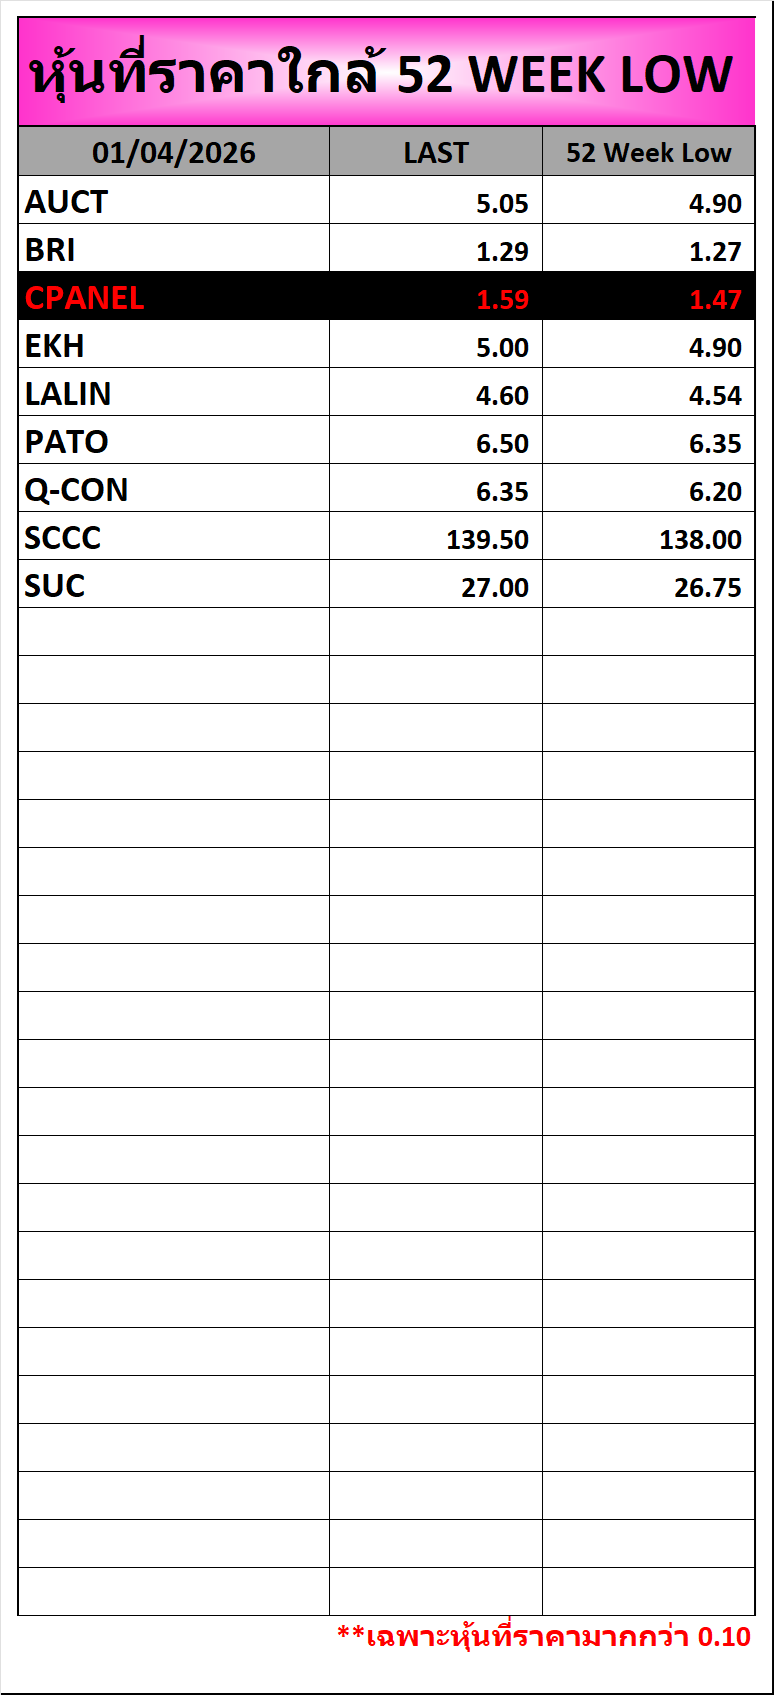Screen dimensions: 774x1695
Task: Select the LALIN stock name cell
Action: click(68, 394)
